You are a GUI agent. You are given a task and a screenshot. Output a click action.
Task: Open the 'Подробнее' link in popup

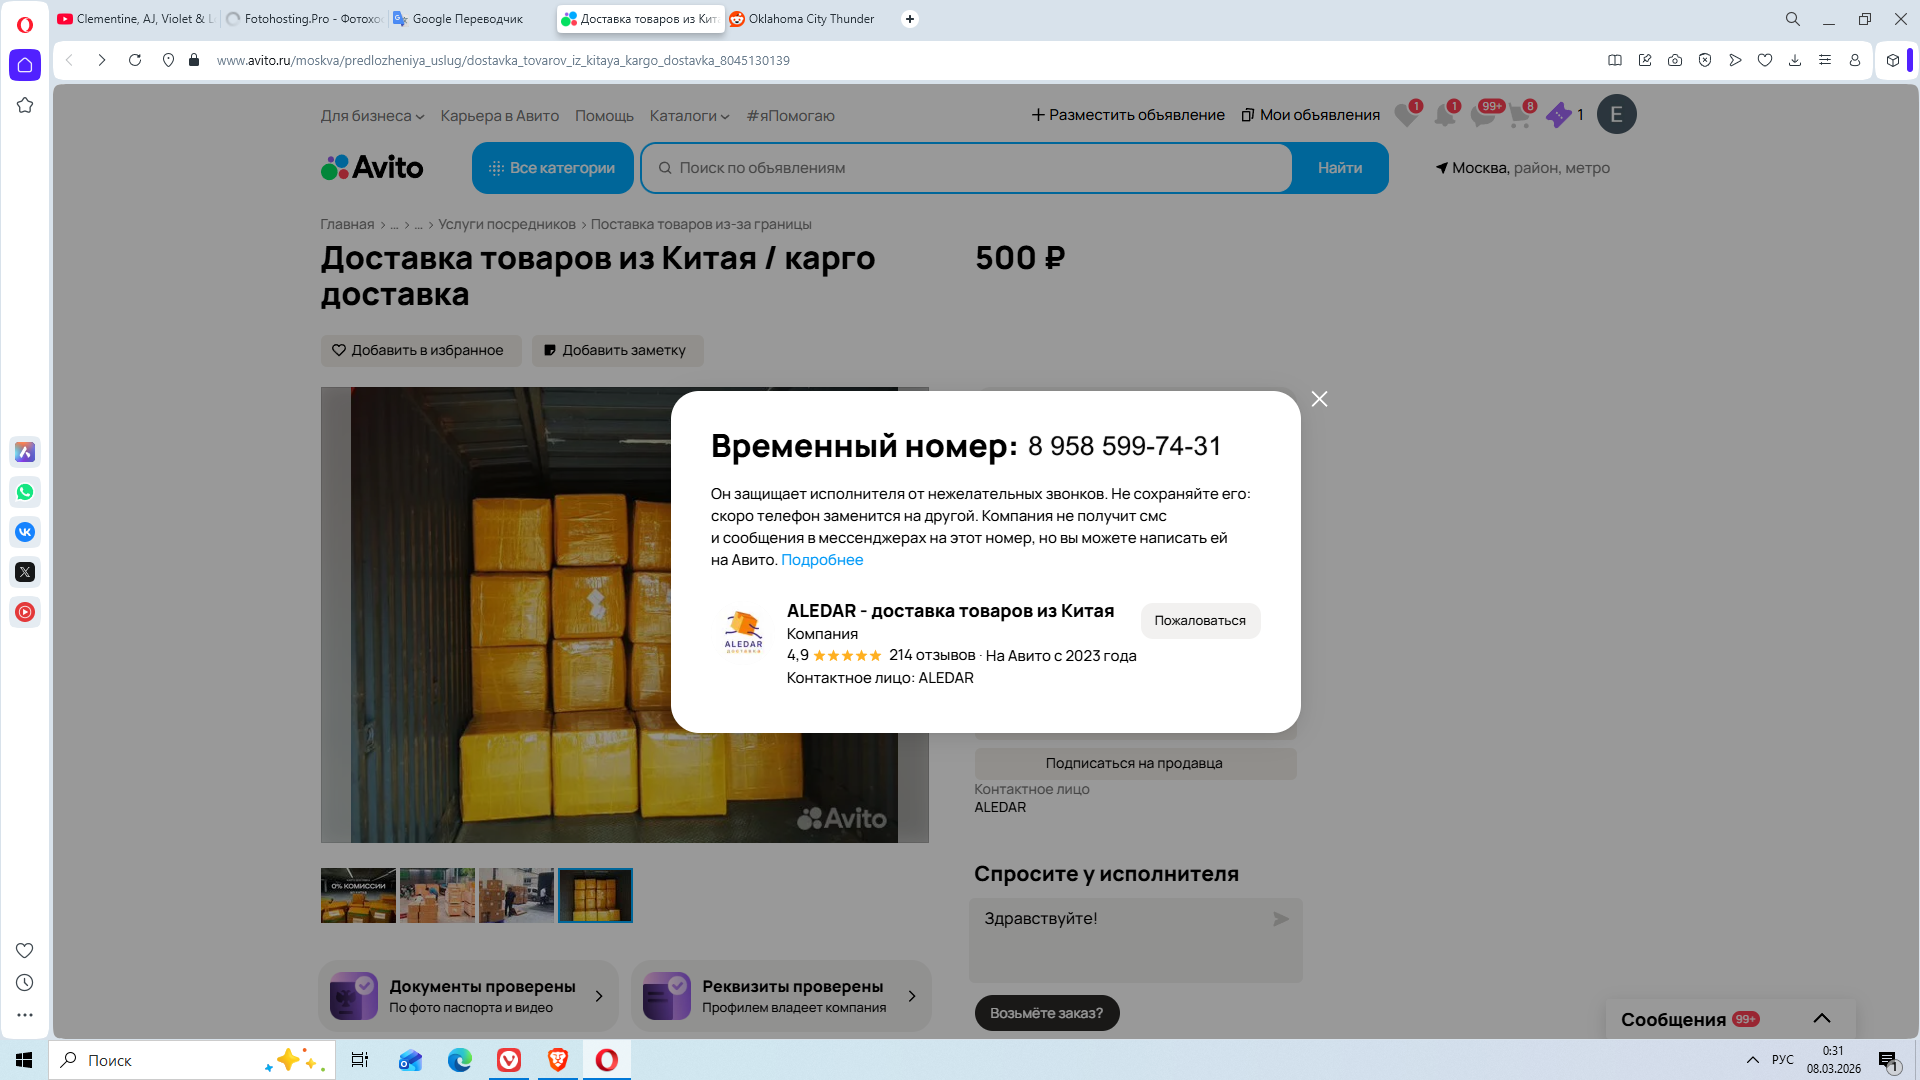(821, 560)
